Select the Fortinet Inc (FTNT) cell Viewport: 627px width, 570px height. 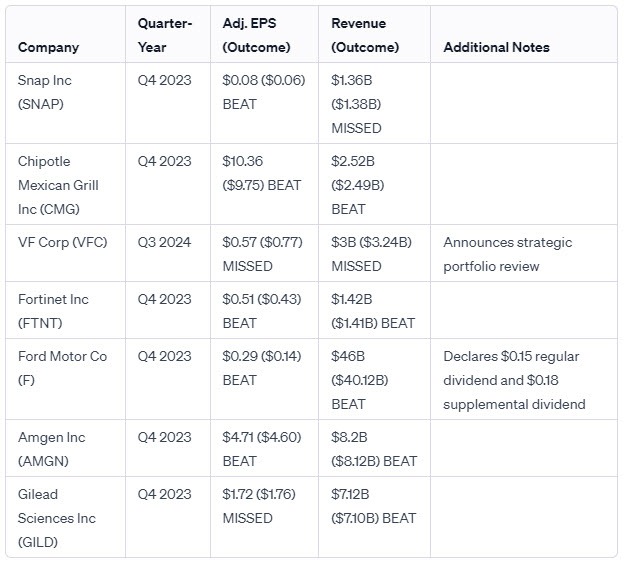52,310
